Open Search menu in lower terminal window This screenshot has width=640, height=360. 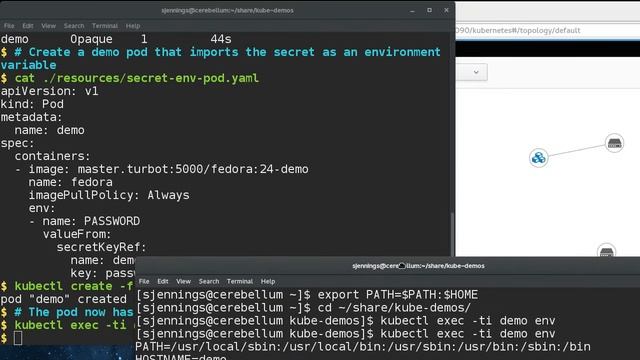(209, 281)
